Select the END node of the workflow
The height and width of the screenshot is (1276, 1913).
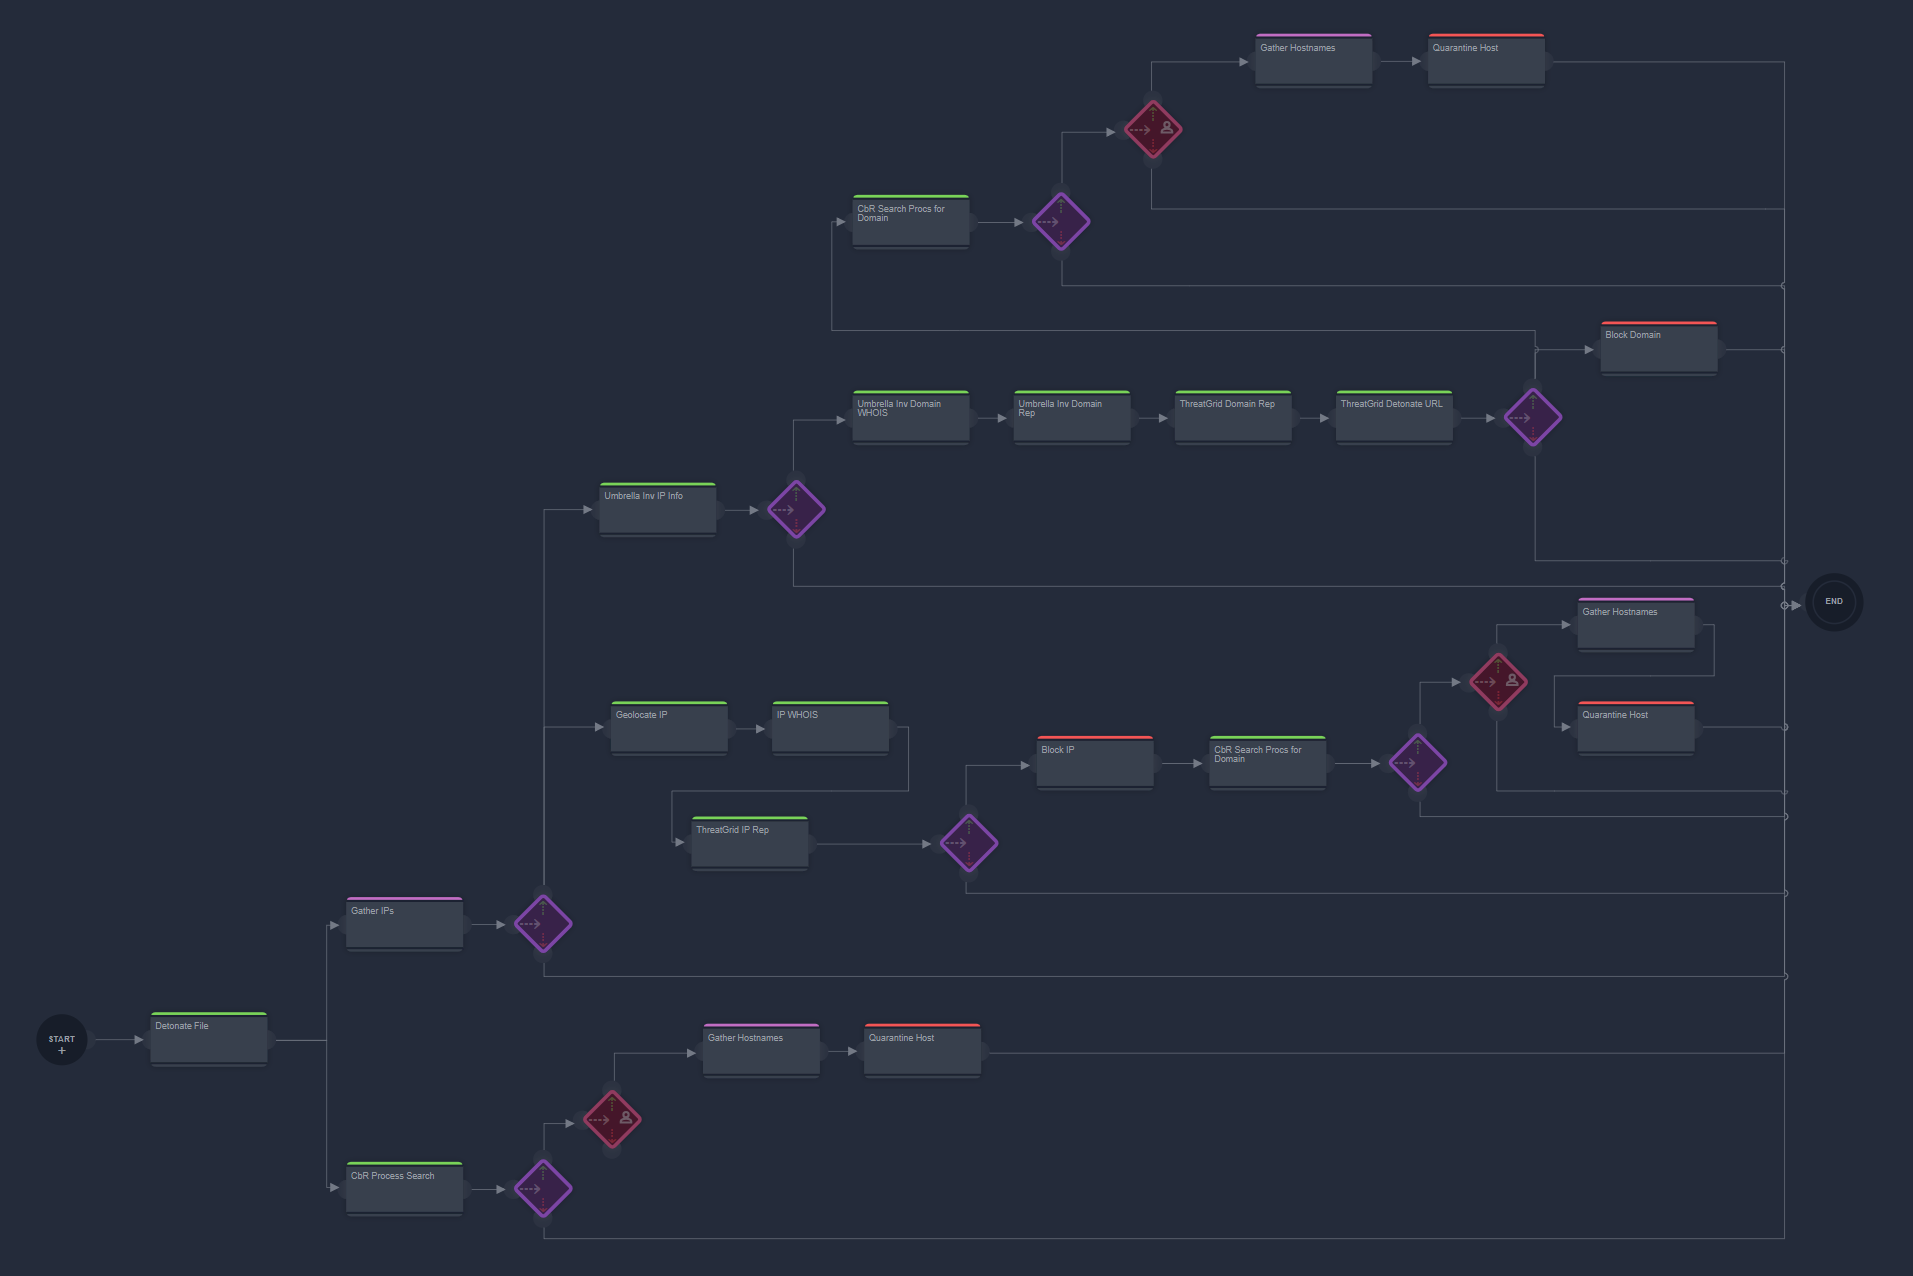point(1834,601)
